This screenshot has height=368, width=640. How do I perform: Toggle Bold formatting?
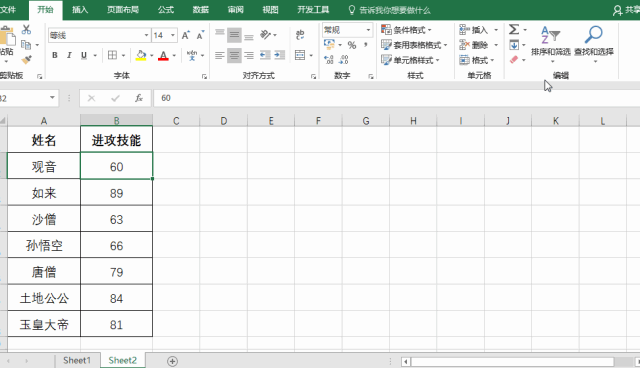(x=55, y=55)
